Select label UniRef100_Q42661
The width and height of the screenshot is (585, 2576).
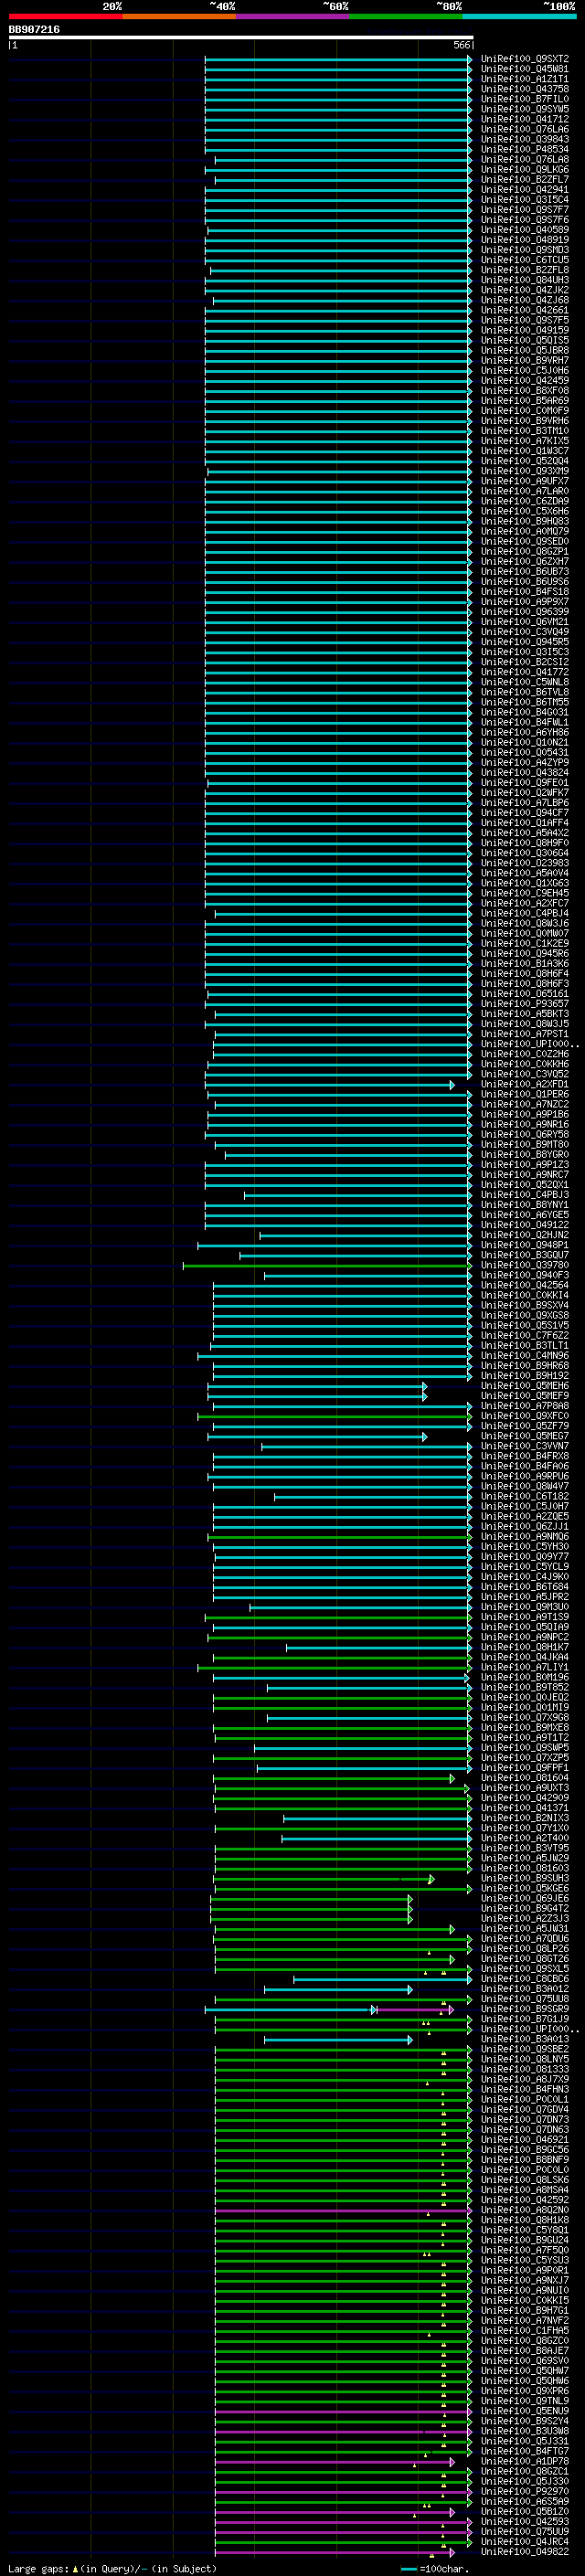pos(525,310)
